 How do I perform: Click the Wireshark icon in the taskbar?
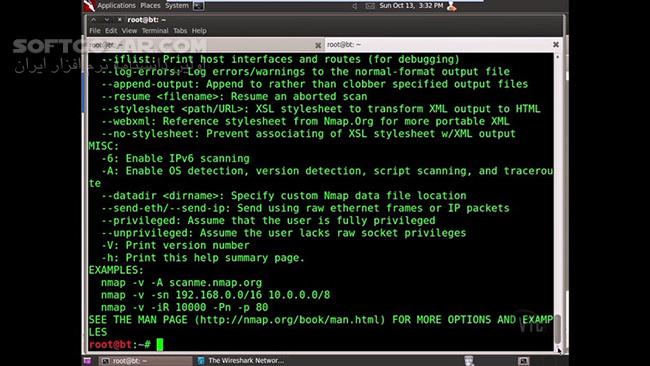point(201,361)
